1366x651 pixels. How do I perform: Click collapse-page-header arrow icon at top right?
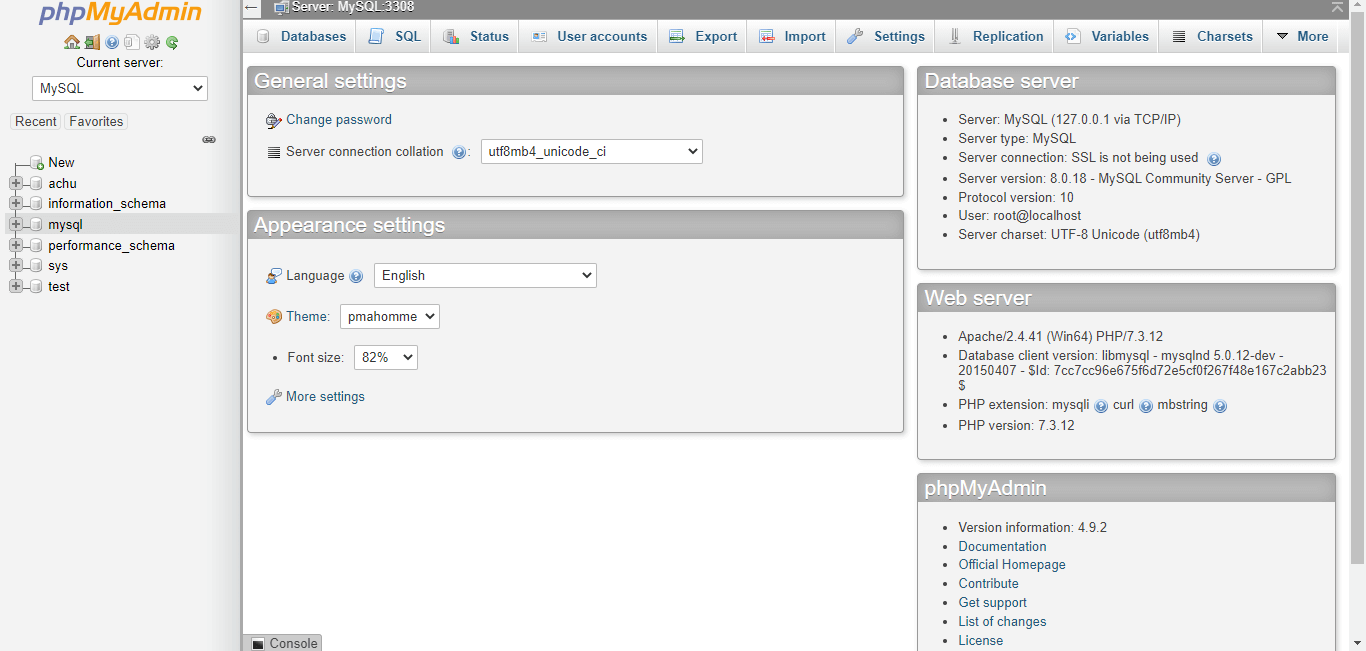[x=1337, y=7]
